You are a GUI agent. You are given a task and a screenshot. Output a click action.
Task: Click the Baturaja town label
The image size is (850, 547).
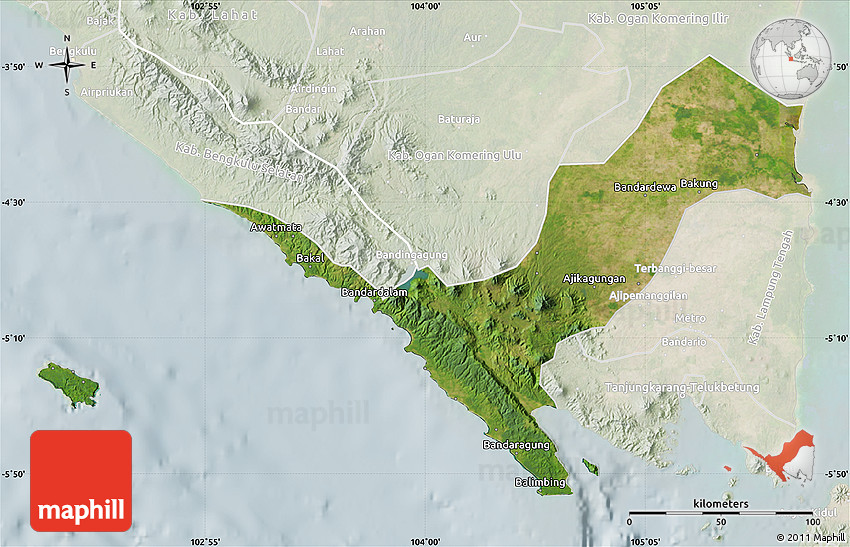(457, 119)
